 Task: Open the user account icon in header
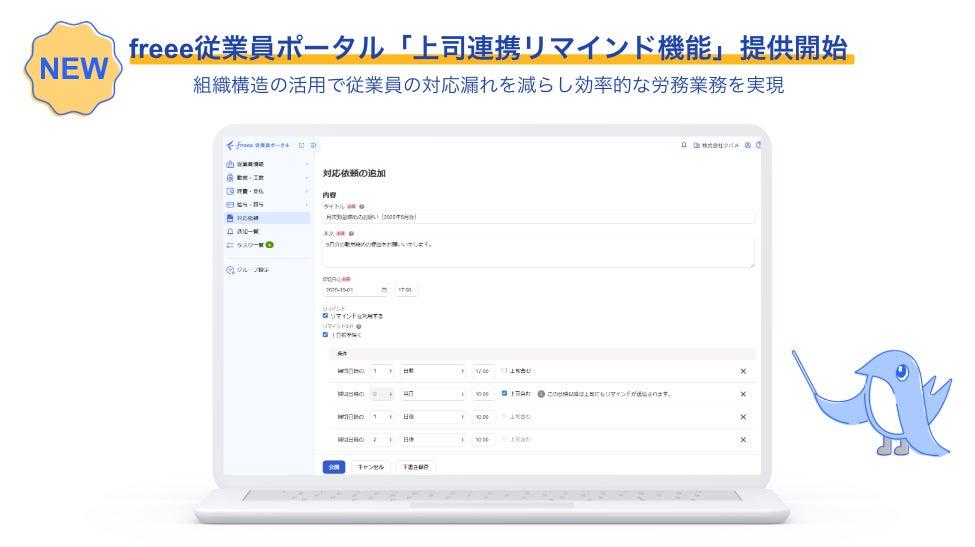tap(748, 145)
